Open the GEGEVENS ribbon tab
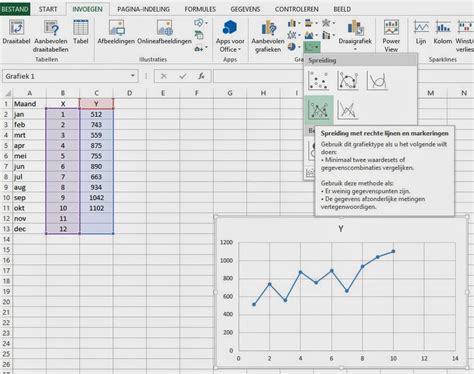 click(245, 9)
